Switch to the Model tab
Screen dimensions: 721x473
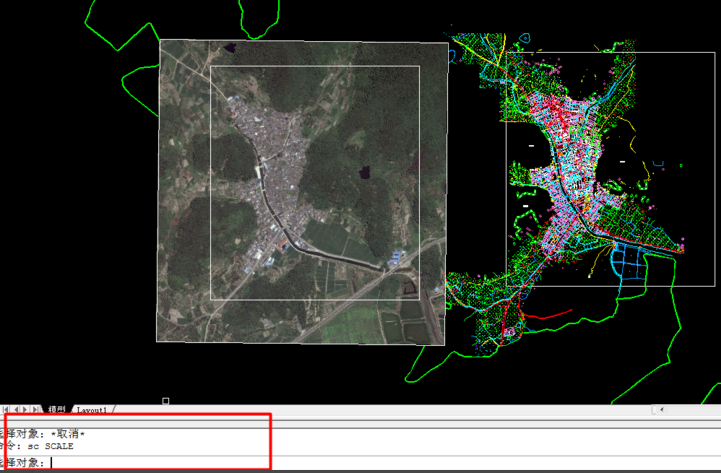coord(57,410)
